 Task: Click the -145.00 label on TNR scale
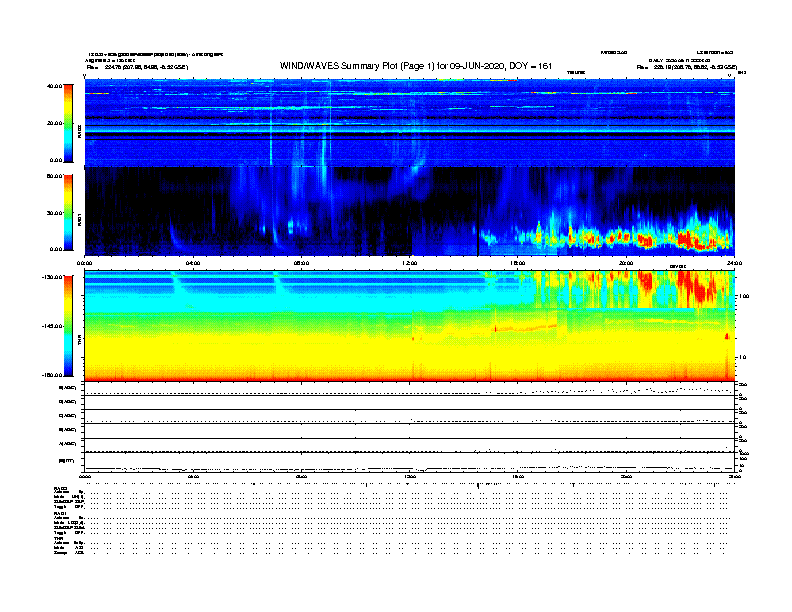coord(52,326)
